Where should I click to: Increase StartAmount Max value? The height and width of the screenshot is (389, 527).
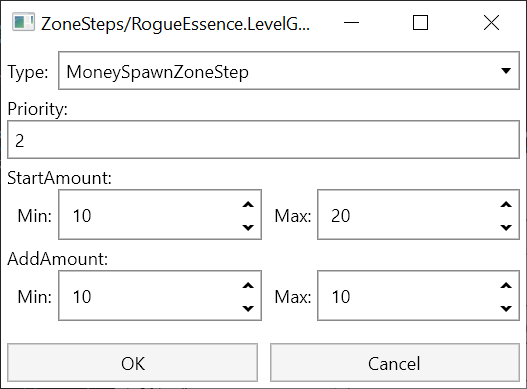(x=506, y=204)
